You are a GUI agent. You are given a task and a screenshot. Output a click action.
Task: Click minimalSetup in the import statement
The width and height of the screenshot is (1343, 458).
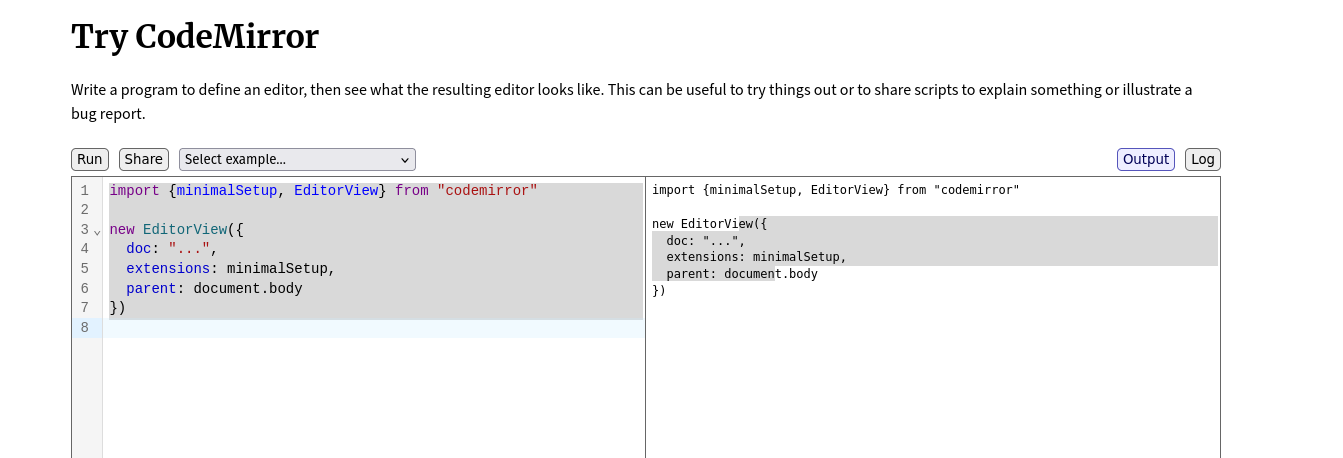(x=226, y=191)
